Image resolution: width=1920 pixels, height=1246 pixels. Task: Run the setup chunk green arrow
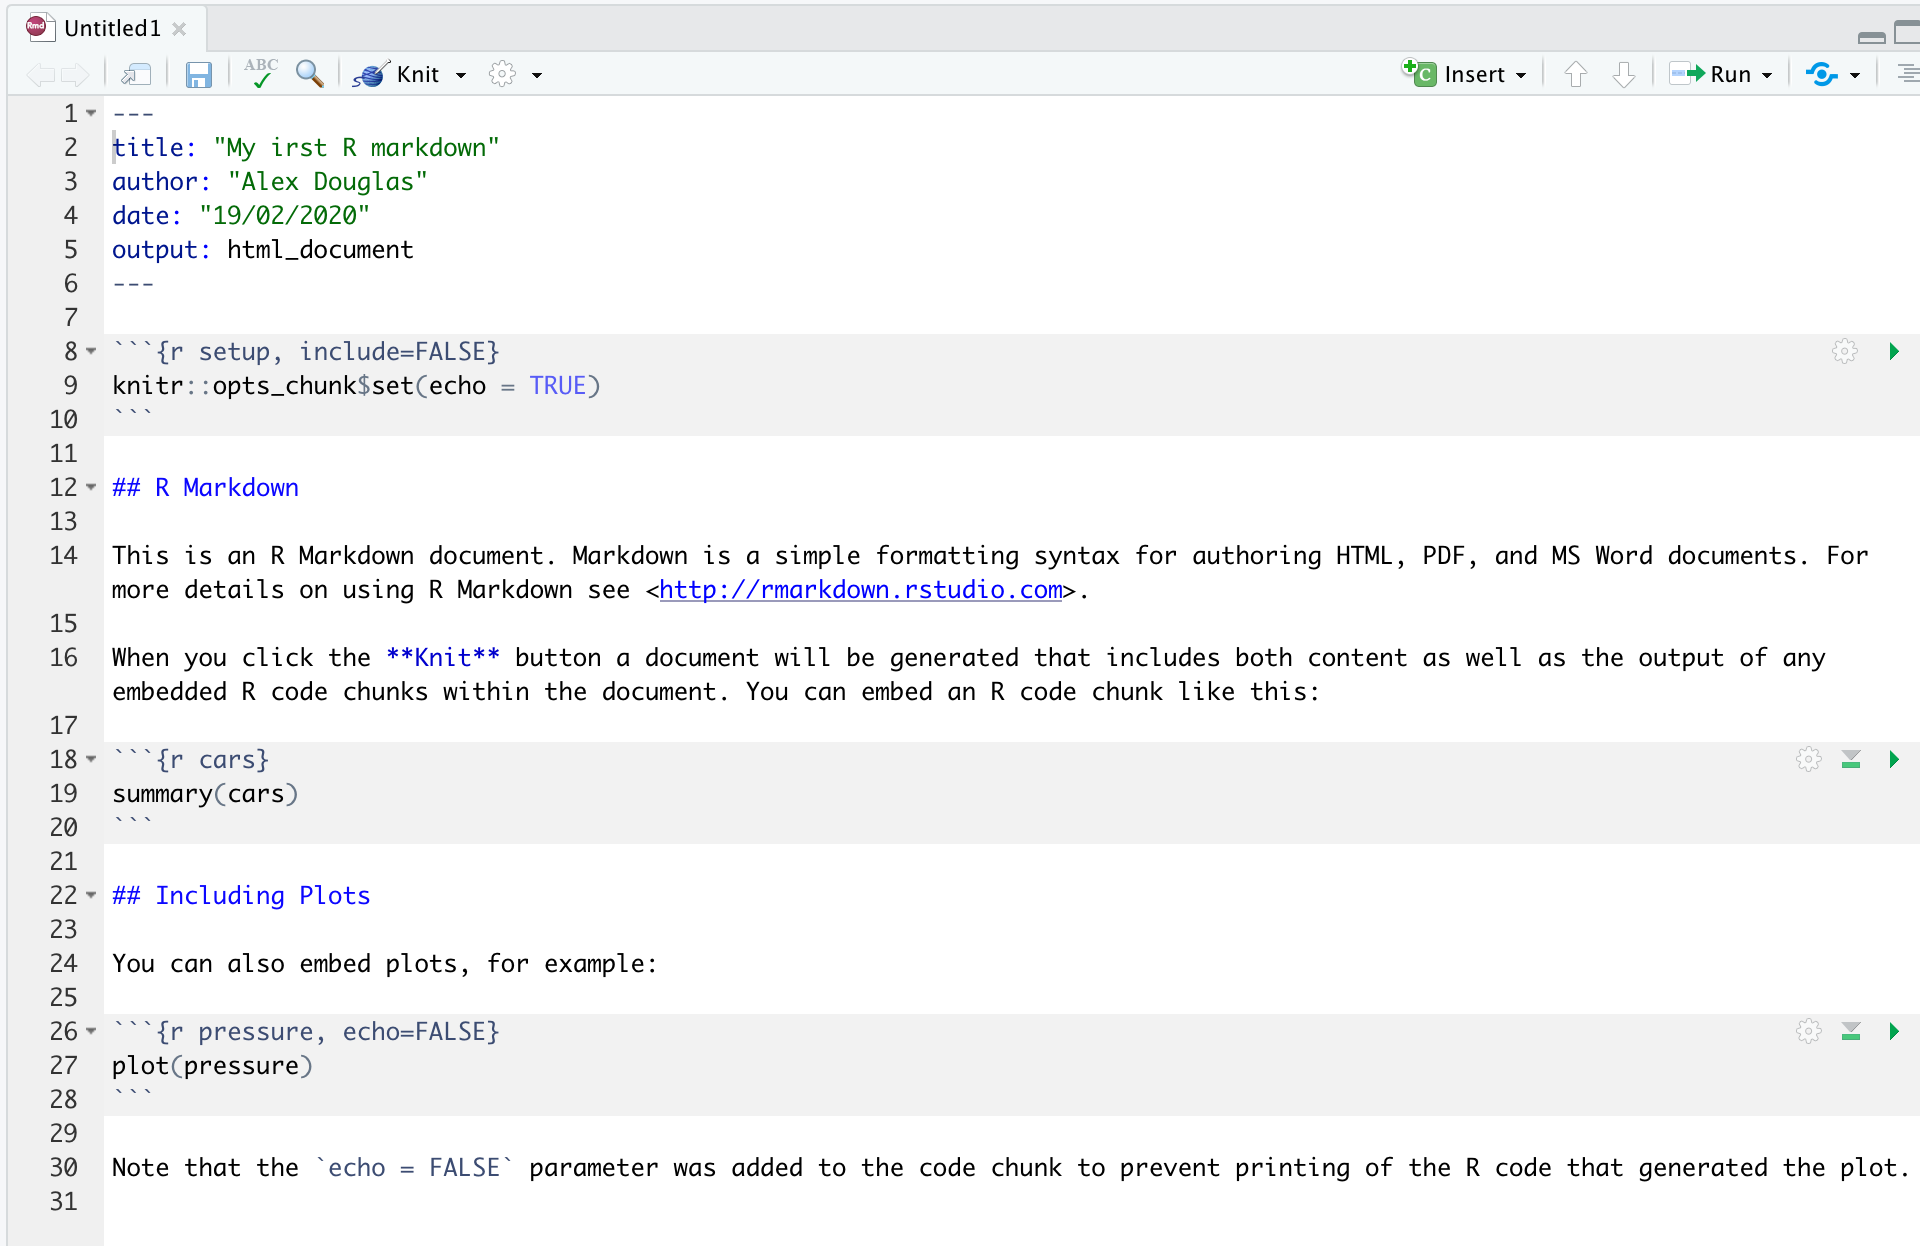coord(1894,351)
